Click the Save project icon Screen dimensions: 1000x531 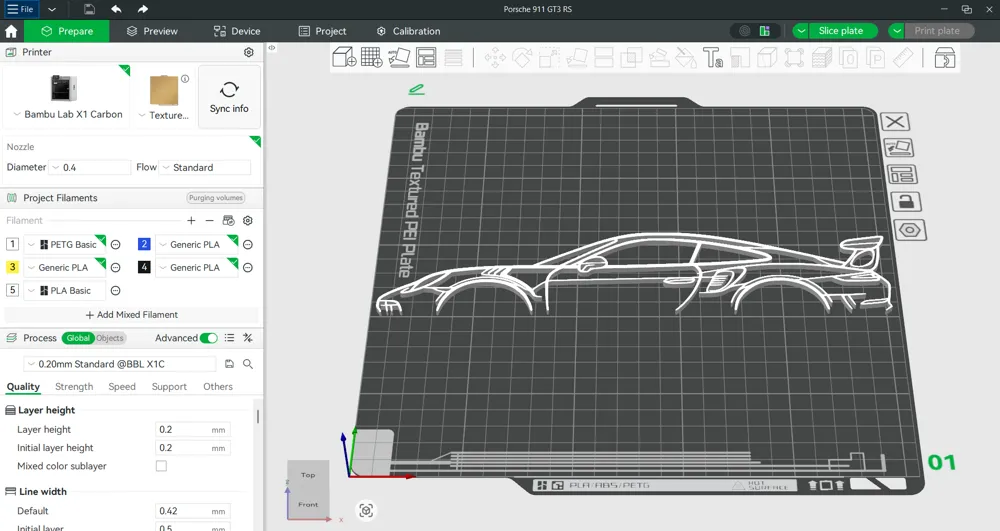89,9
